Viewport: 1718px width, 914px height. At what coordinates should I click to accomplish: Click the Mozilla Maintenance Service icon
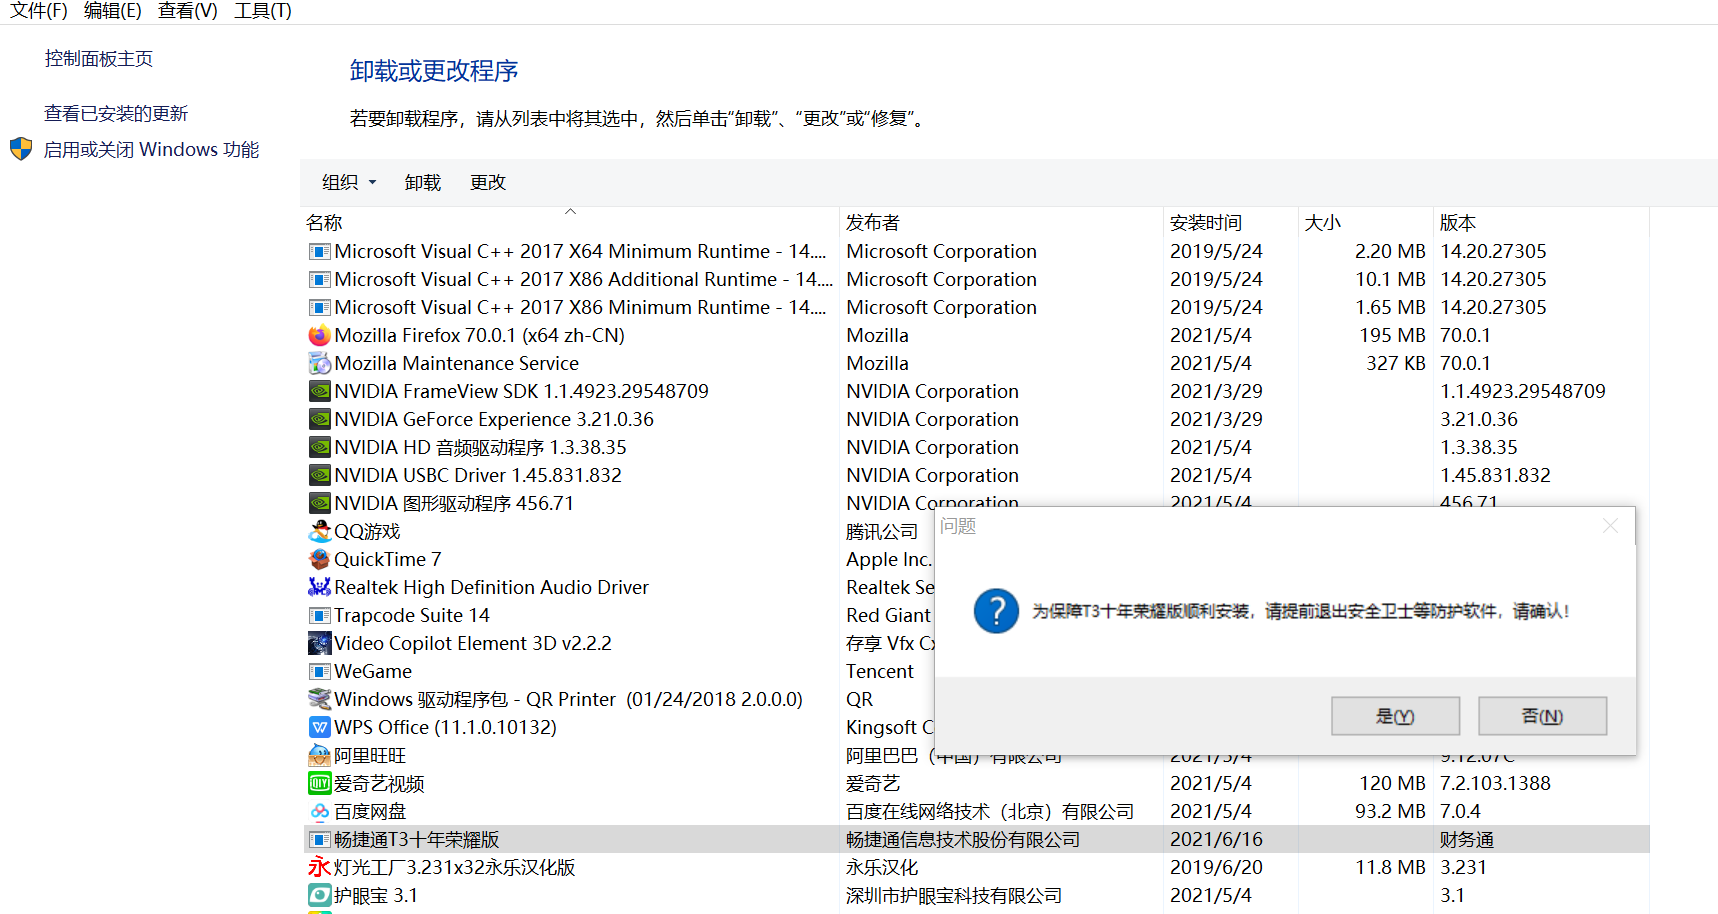pos(319,363)
